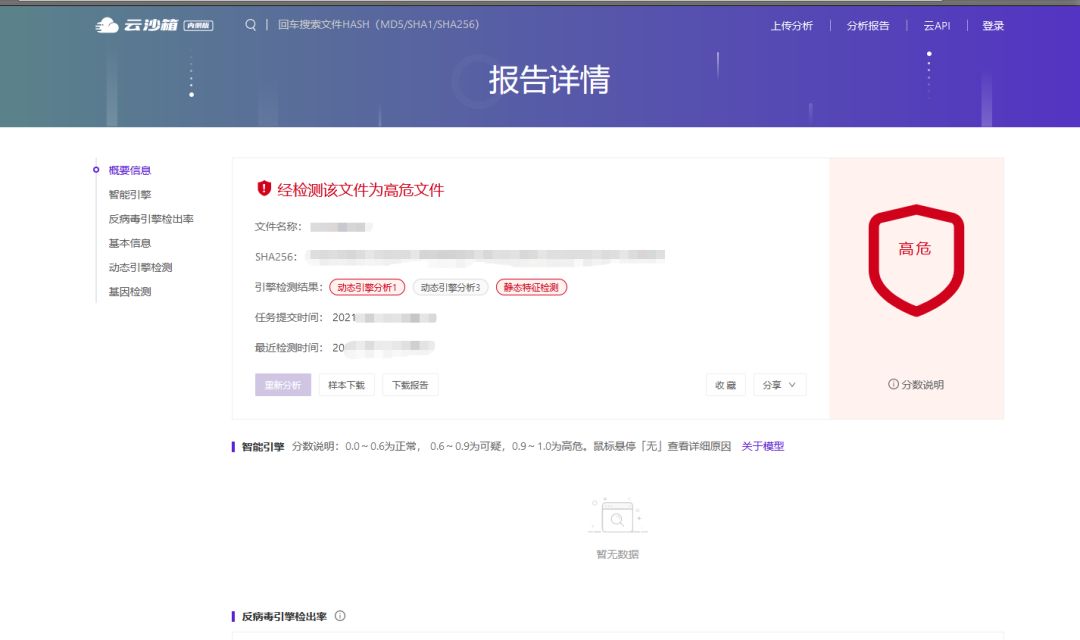The height and width of the screenshot is (640, 1080).
Task: Click the search magnifier icon
Action: (x=251, y=25)
